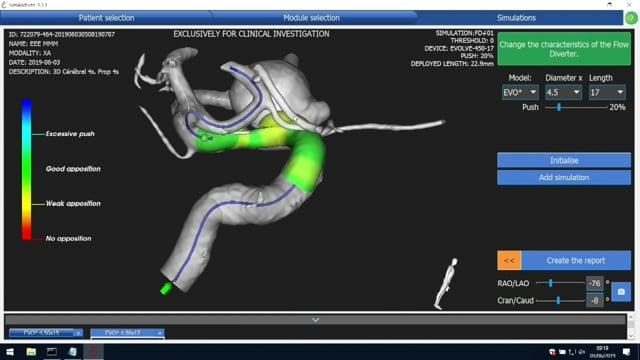Close the EVO 4.50x17 simulation tab
Viewport: 640px width, 360px height.
tap(160, 333)
